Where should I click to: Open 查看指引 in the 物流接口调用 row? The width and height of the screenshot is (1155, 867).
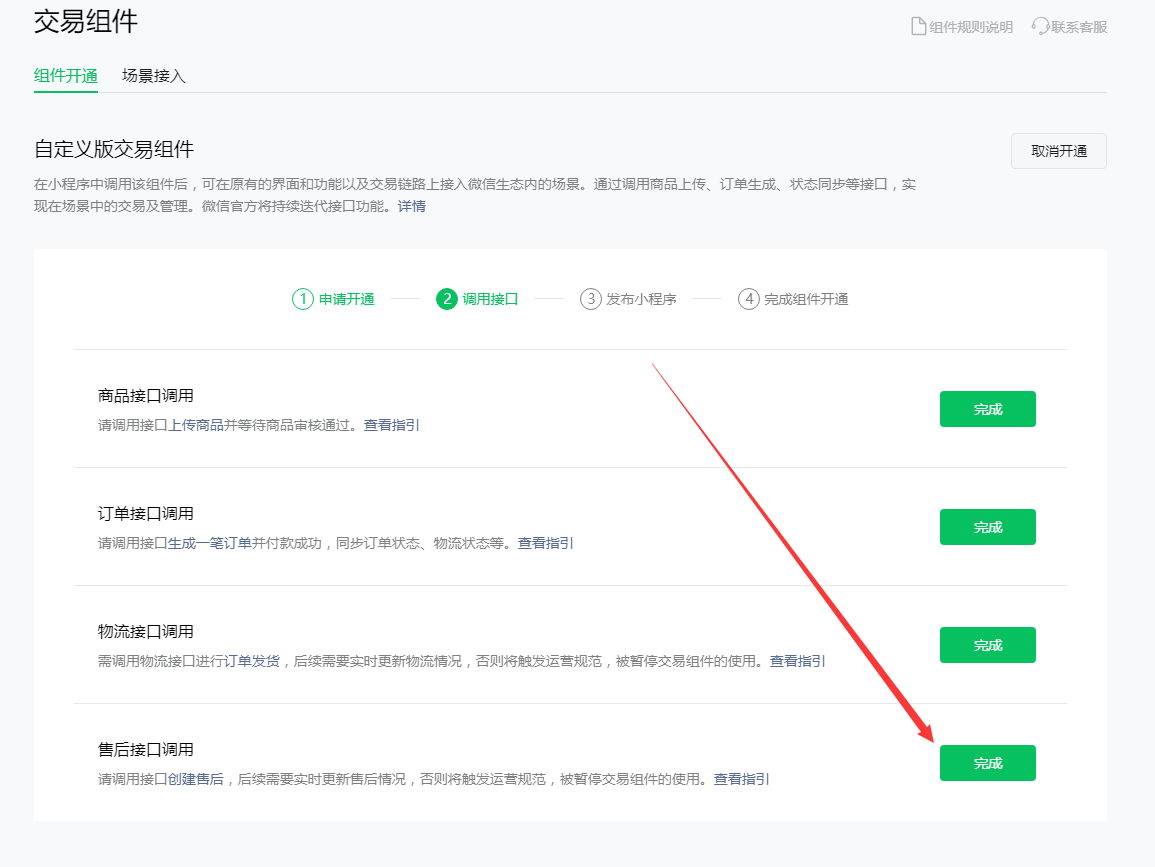point(797,661)
